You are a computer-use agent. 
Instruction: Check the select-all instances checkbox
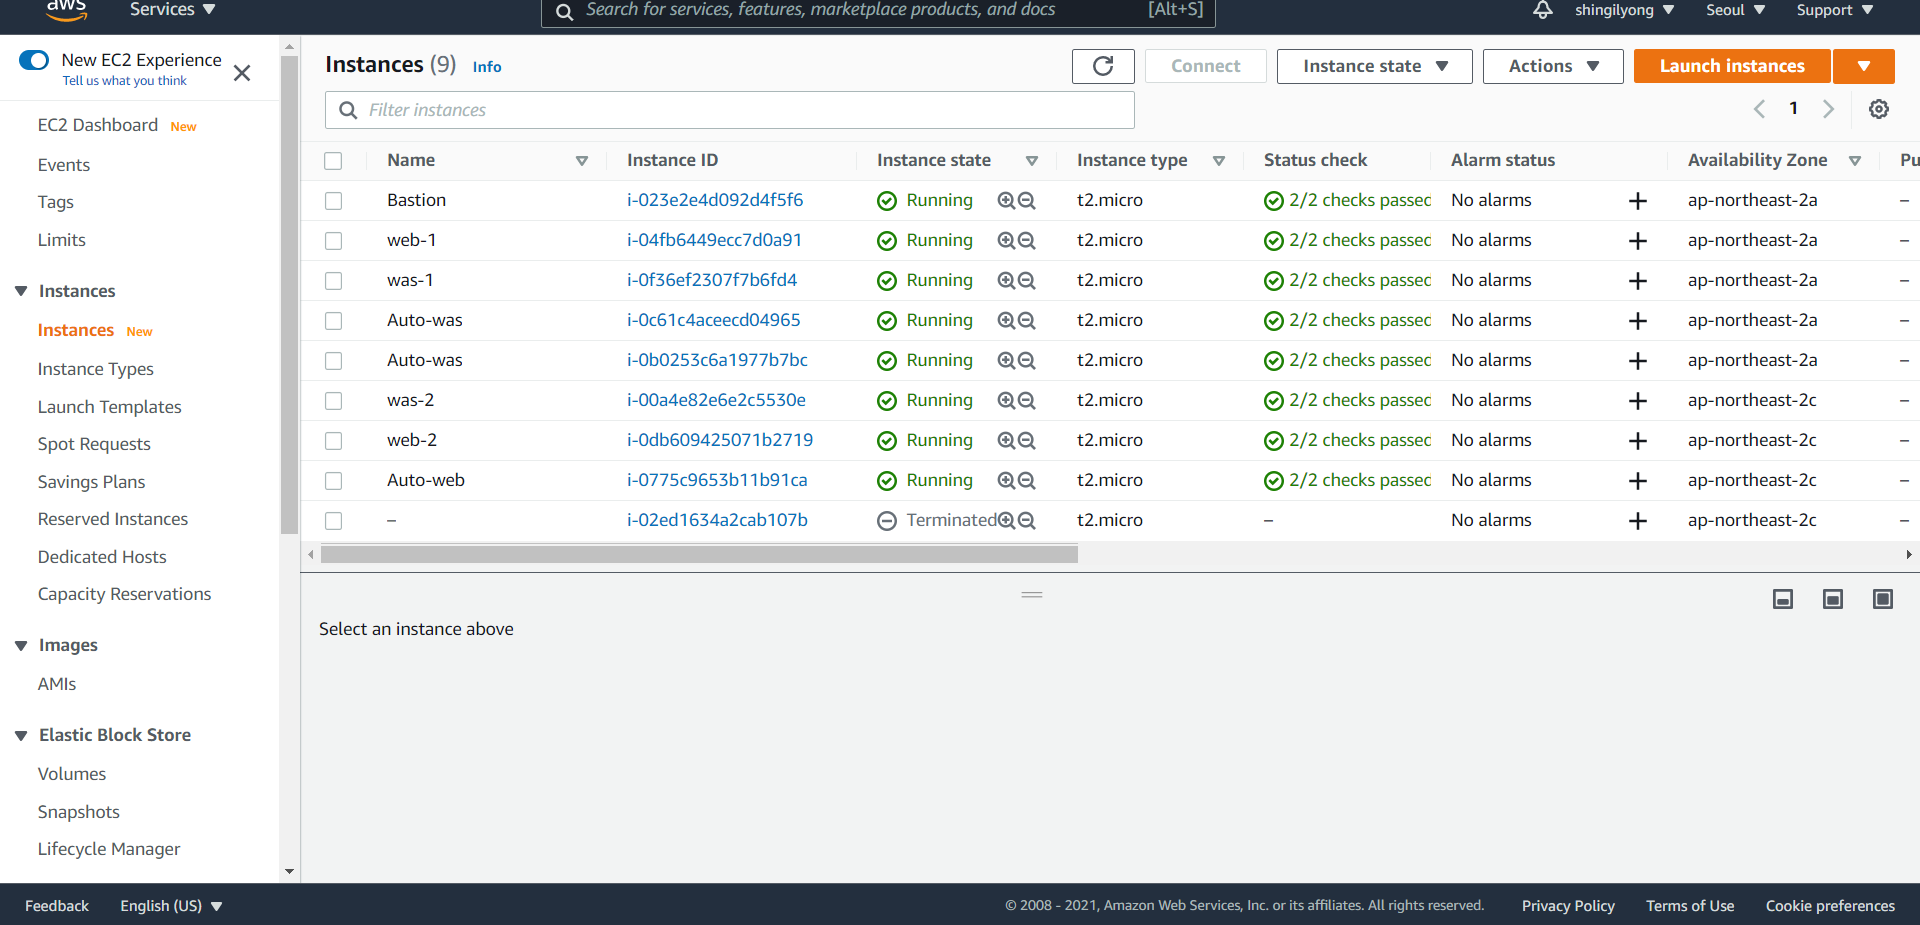(x=333, y=161)
